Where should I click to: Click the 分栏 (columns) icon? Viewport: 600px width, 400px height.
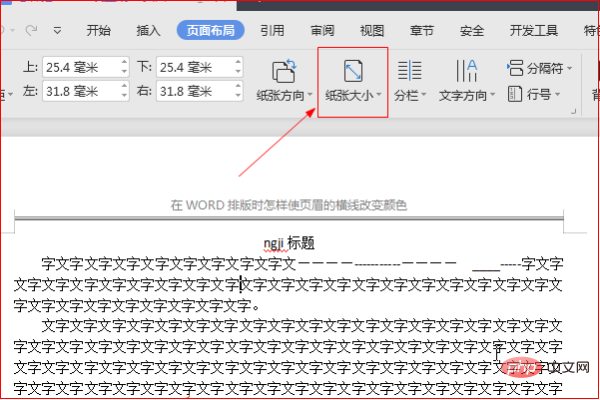point(409,71)
